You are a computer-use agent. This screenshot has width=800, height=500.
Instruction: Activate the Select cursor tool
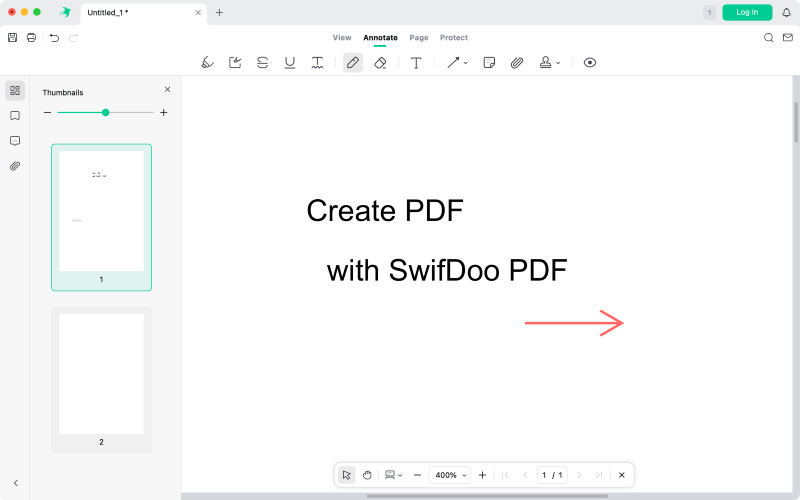coord(346,475)
